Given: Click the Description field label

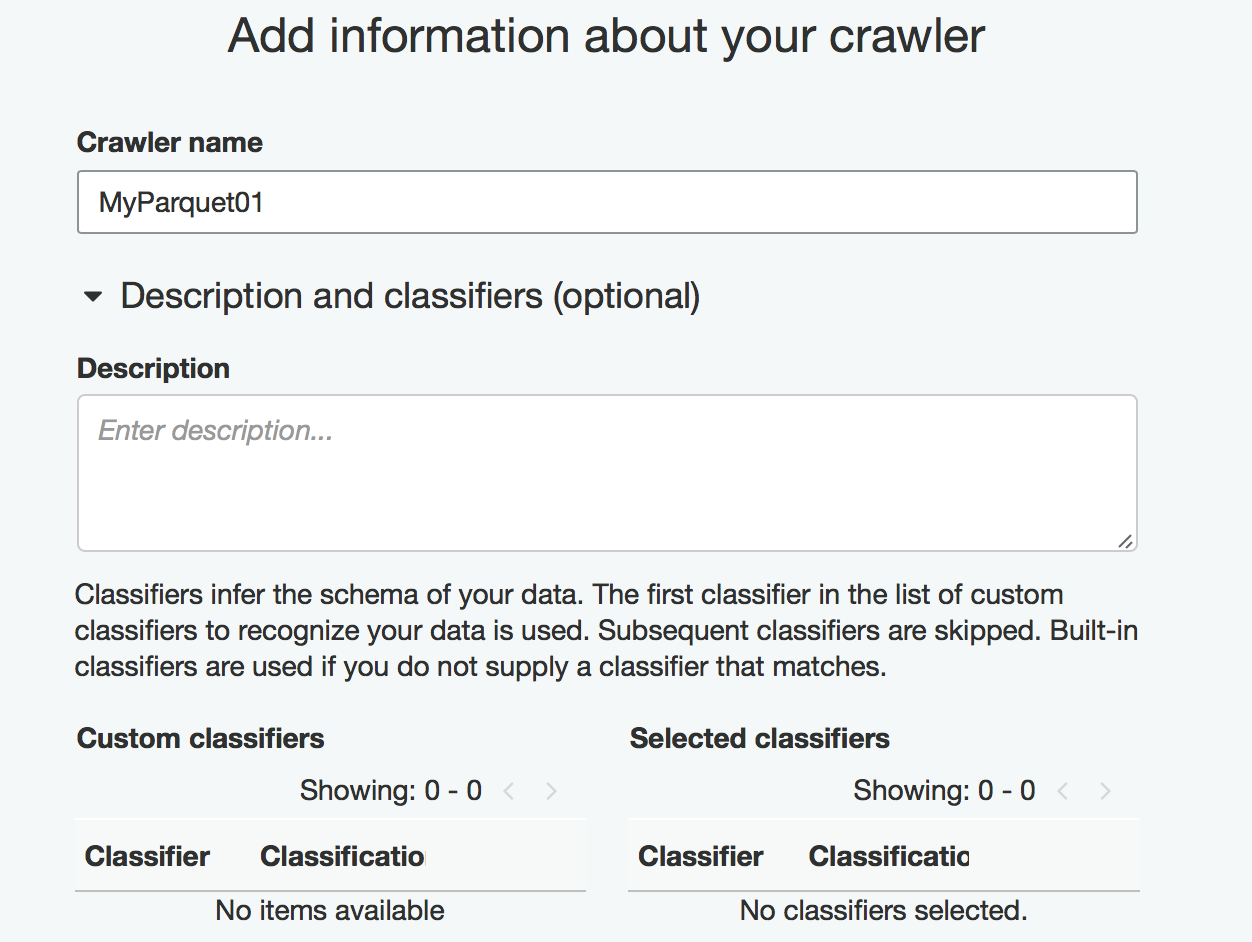Looking at the screenshot, I should coord(153,368).
